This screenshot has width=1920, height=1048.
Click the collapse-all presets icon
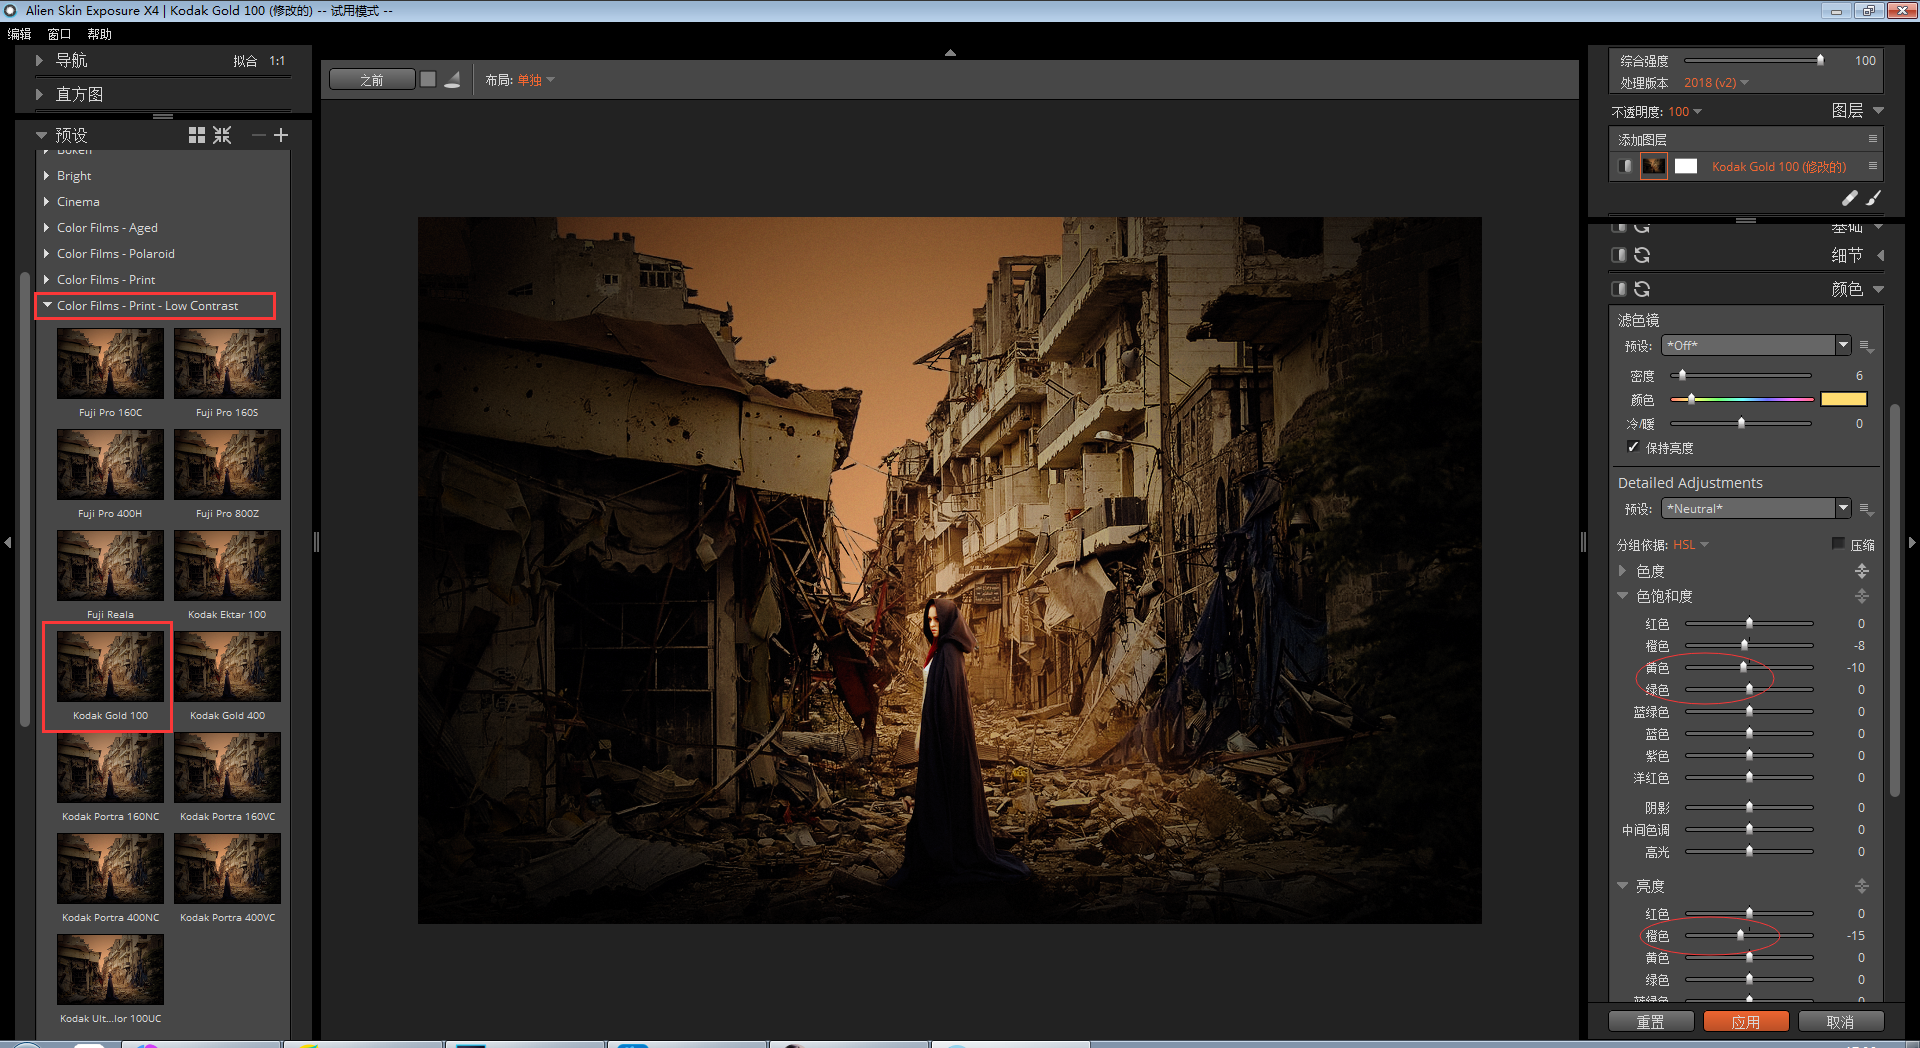[x=222, y=135]
